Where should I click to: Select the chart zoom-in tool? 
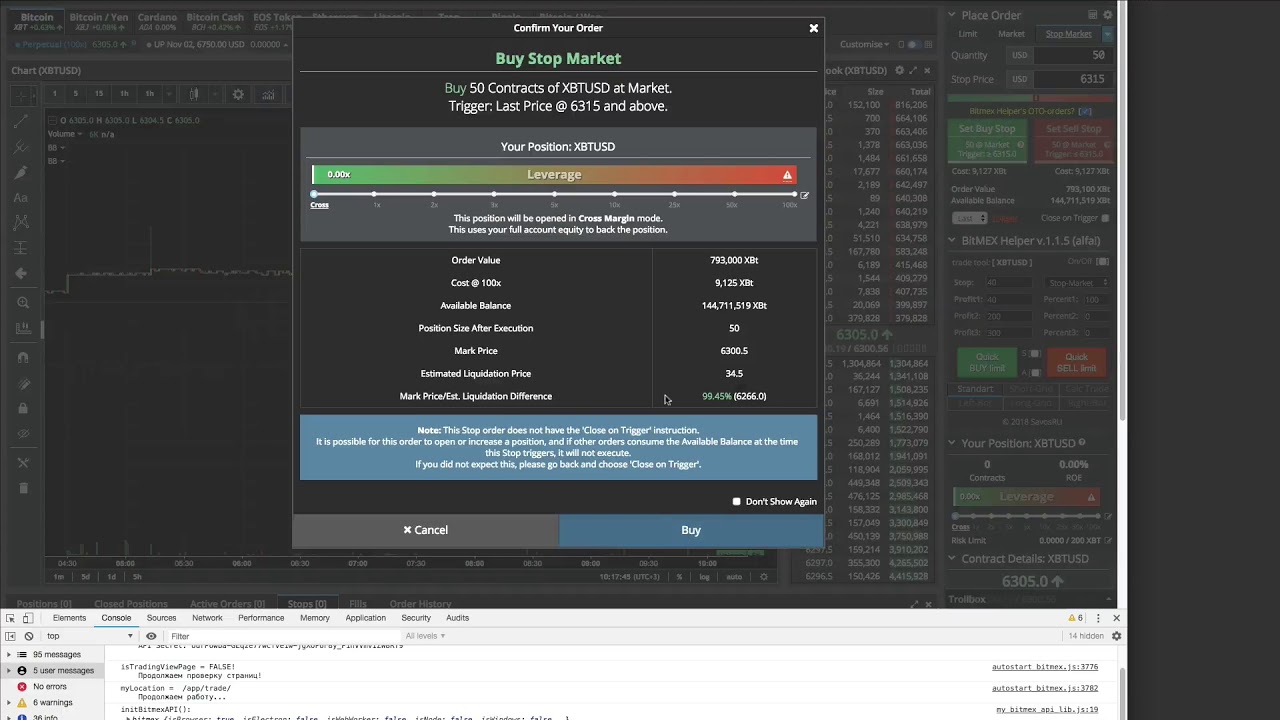tap(22, 303)
